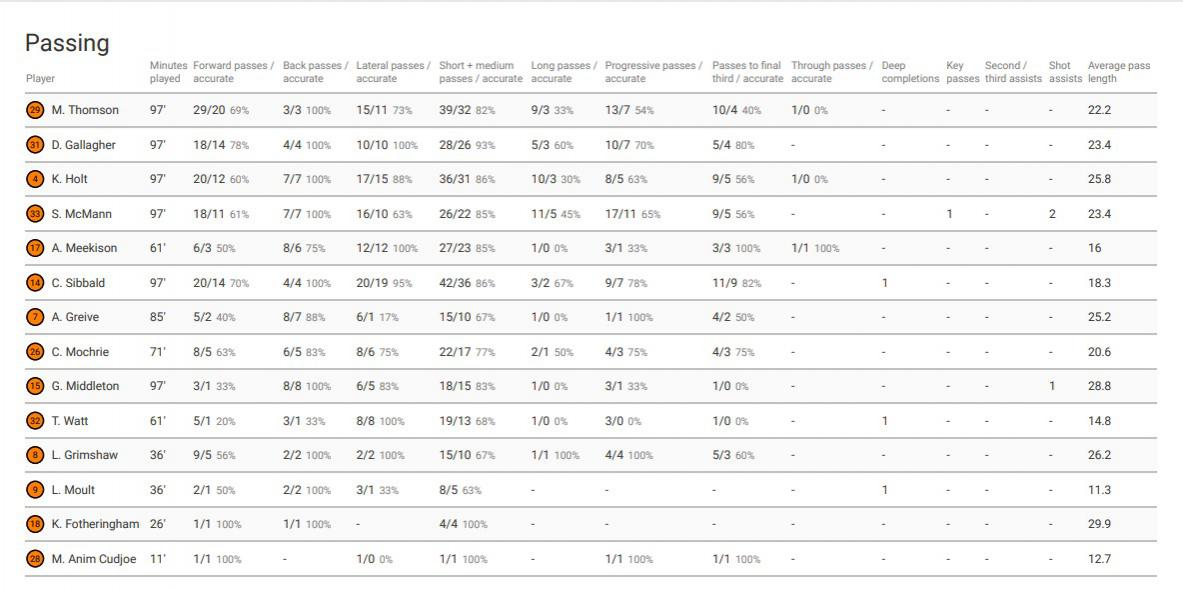Select A. Meekison's number 17 jersey badge
Viewport: 1183px width, 589px height.
point(35,248)
